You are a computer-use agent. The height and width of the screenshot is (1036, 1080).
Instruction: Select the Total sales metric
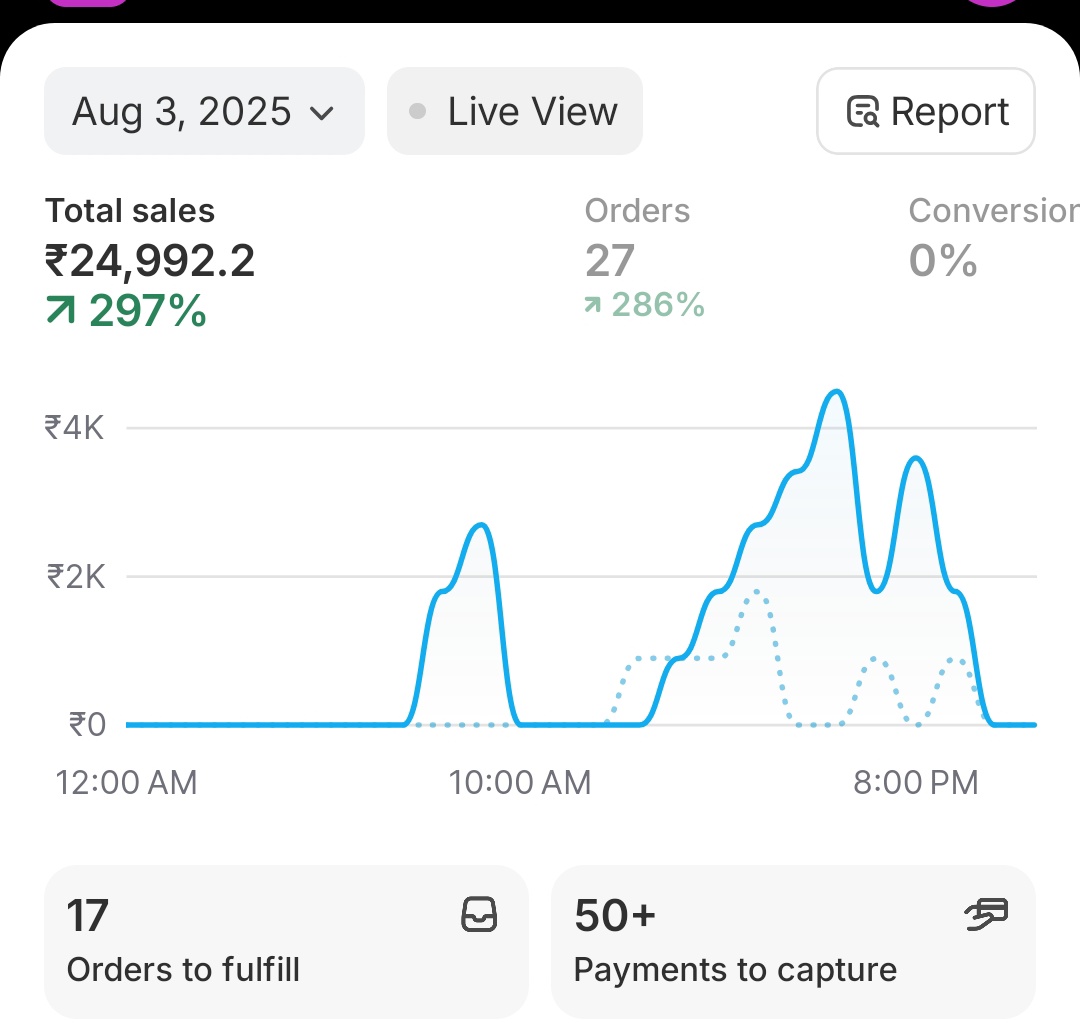click(x=130, y=211)
